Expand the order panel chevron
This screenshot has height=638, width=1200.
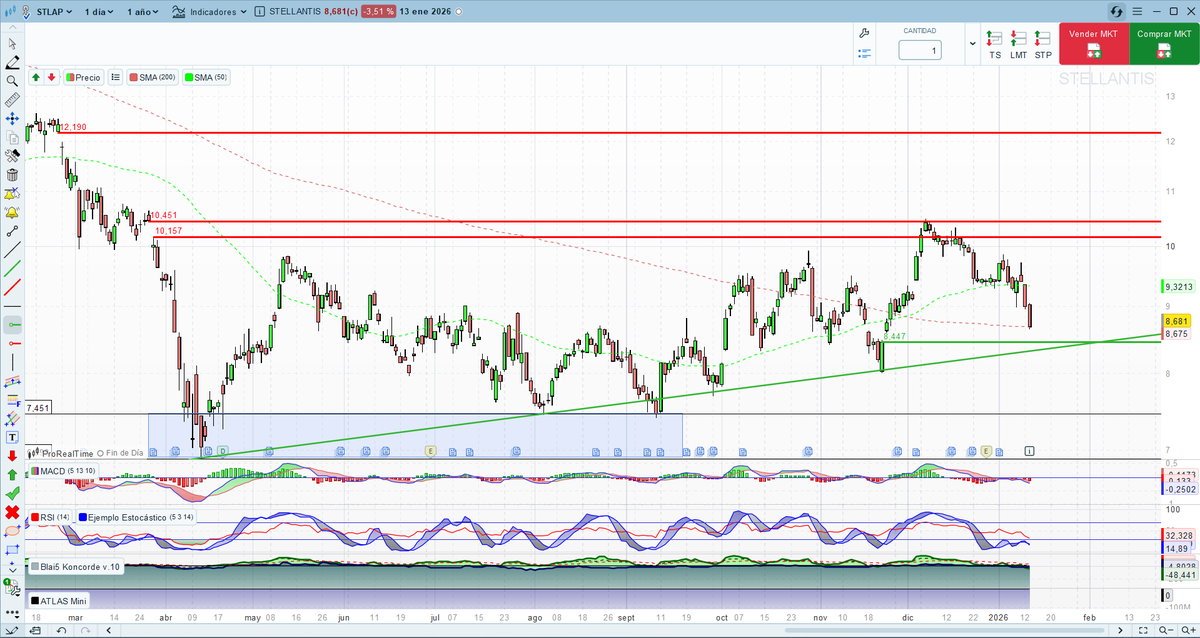tap(973, 44)
